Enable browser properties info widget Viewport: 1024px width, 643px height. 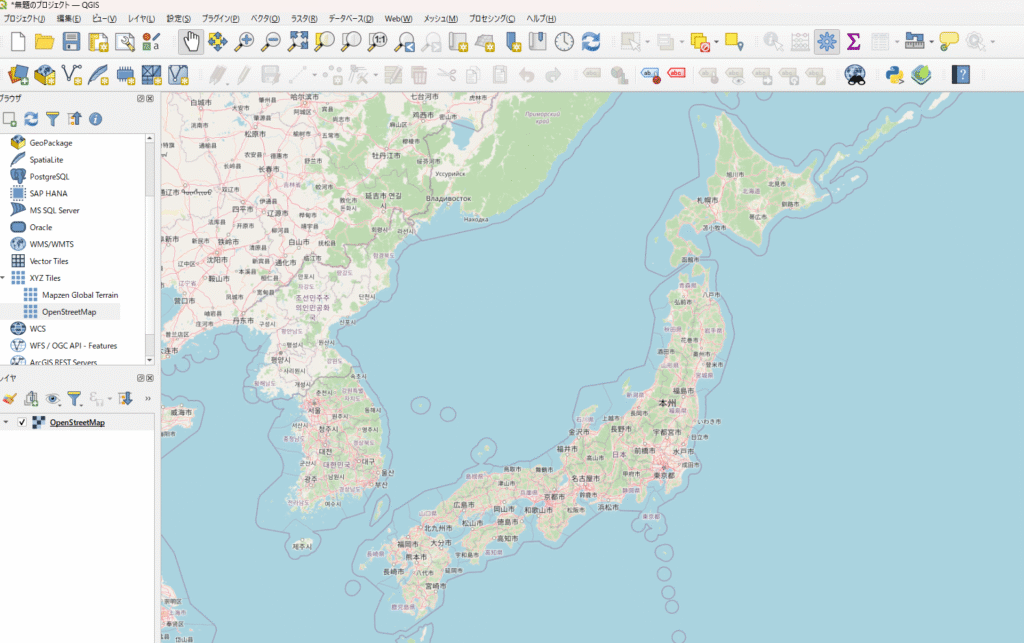pyautogui.click(x=95, y=119)
